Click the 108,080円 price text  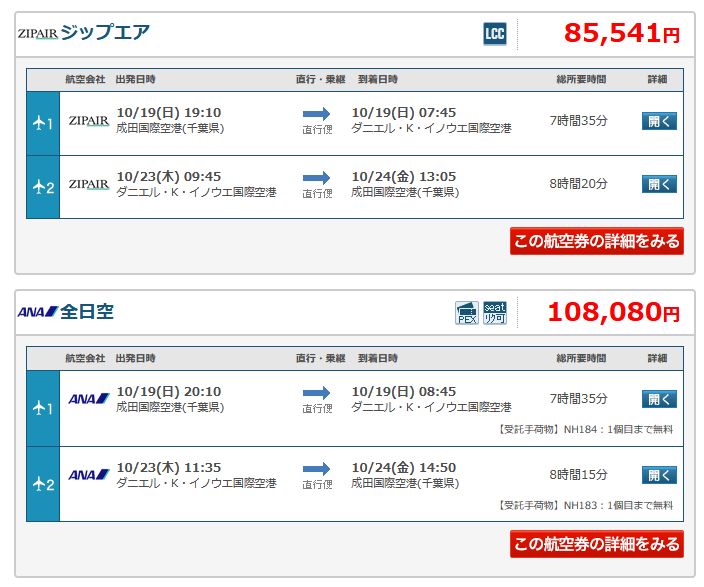[x=614, y=312]
